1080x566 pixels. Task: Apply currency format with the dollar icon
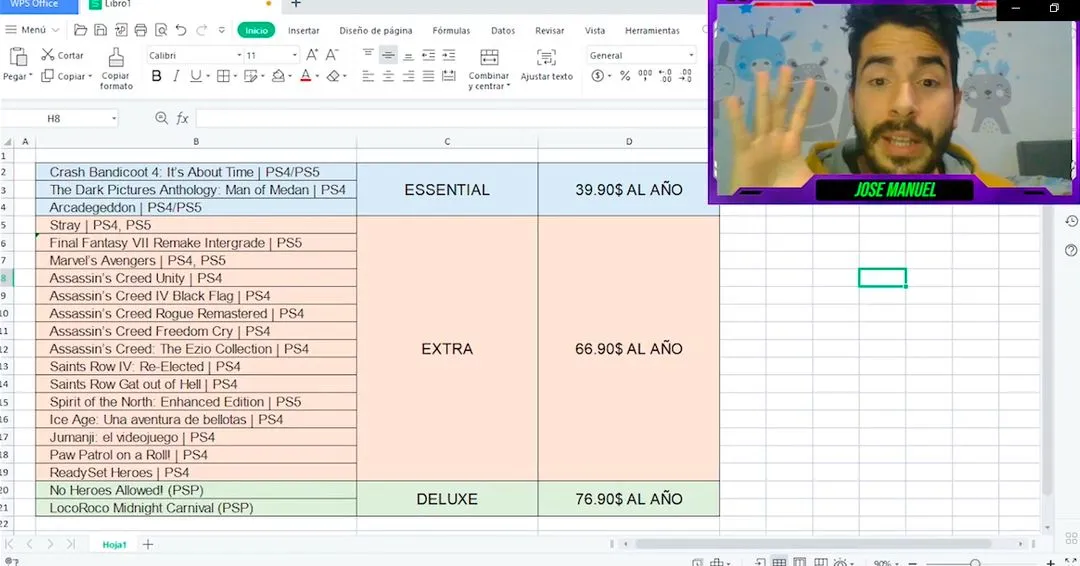597,76
